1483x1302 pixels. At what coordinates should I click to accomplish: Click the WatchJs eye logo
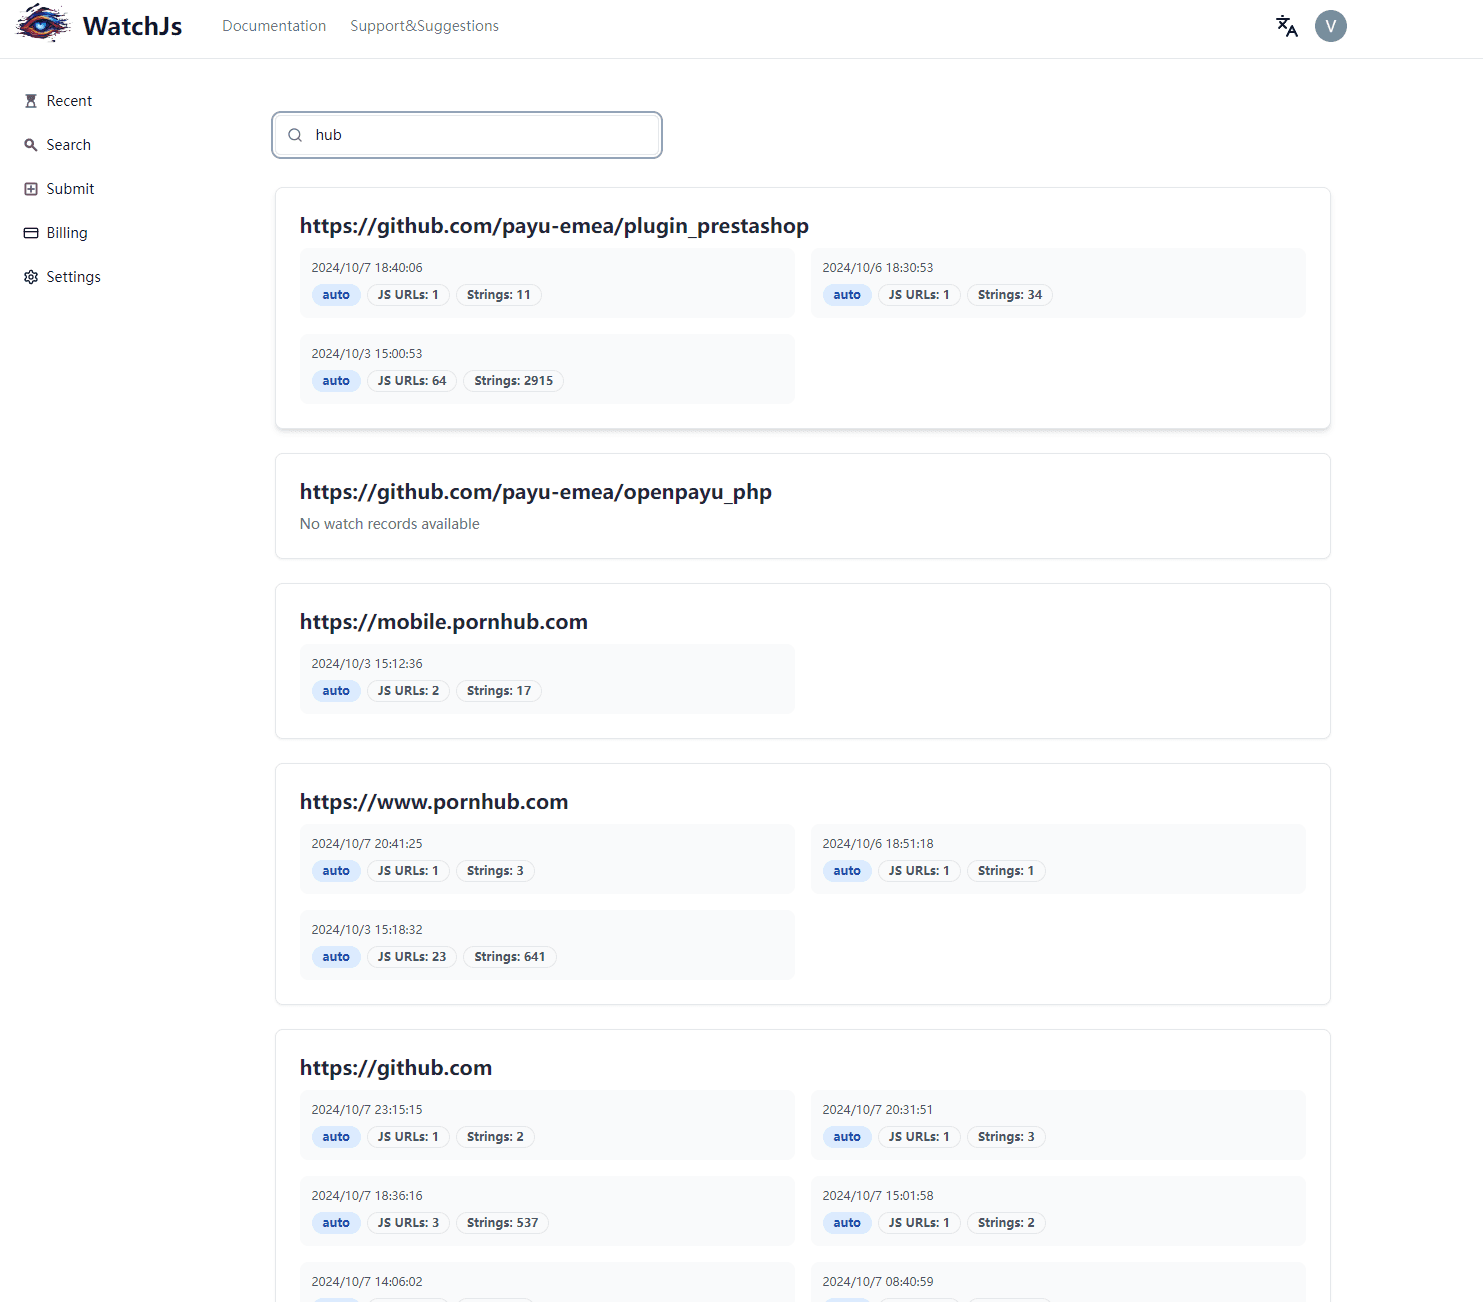[43, 23]
